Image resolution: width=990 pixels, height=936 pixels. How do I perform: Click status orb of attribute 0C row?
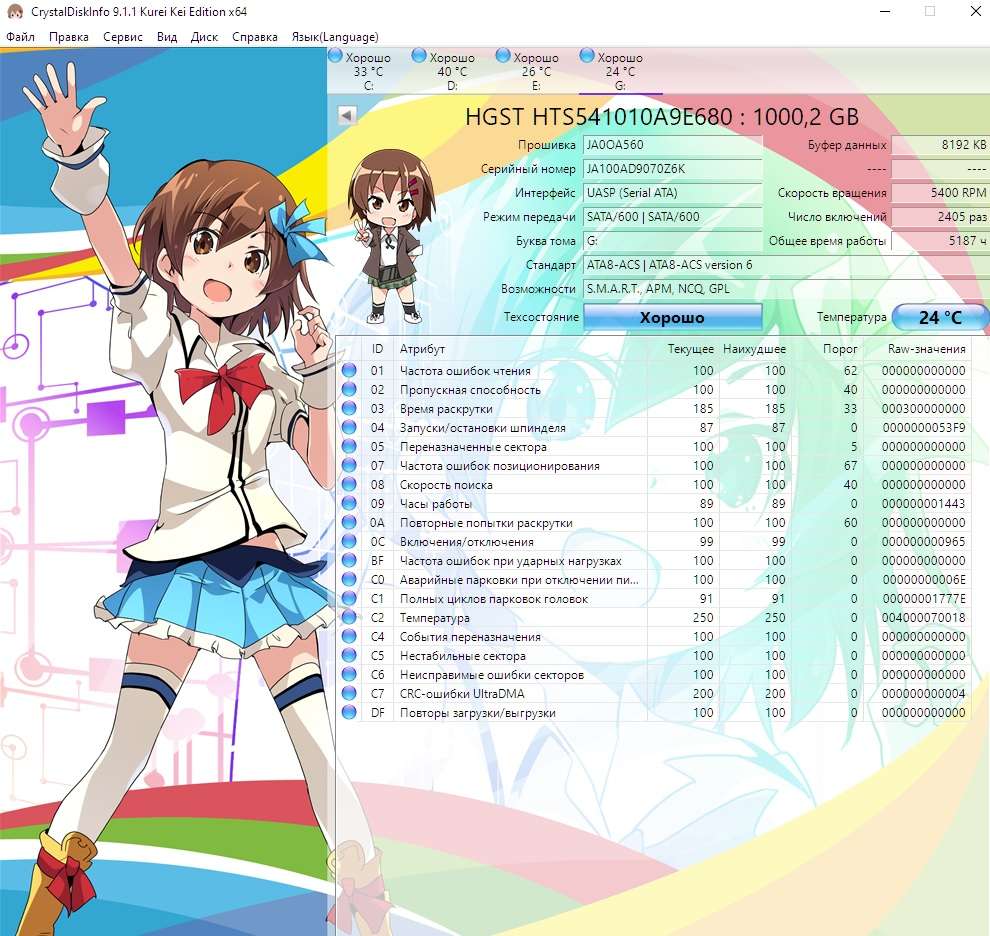tap(349, 541)
